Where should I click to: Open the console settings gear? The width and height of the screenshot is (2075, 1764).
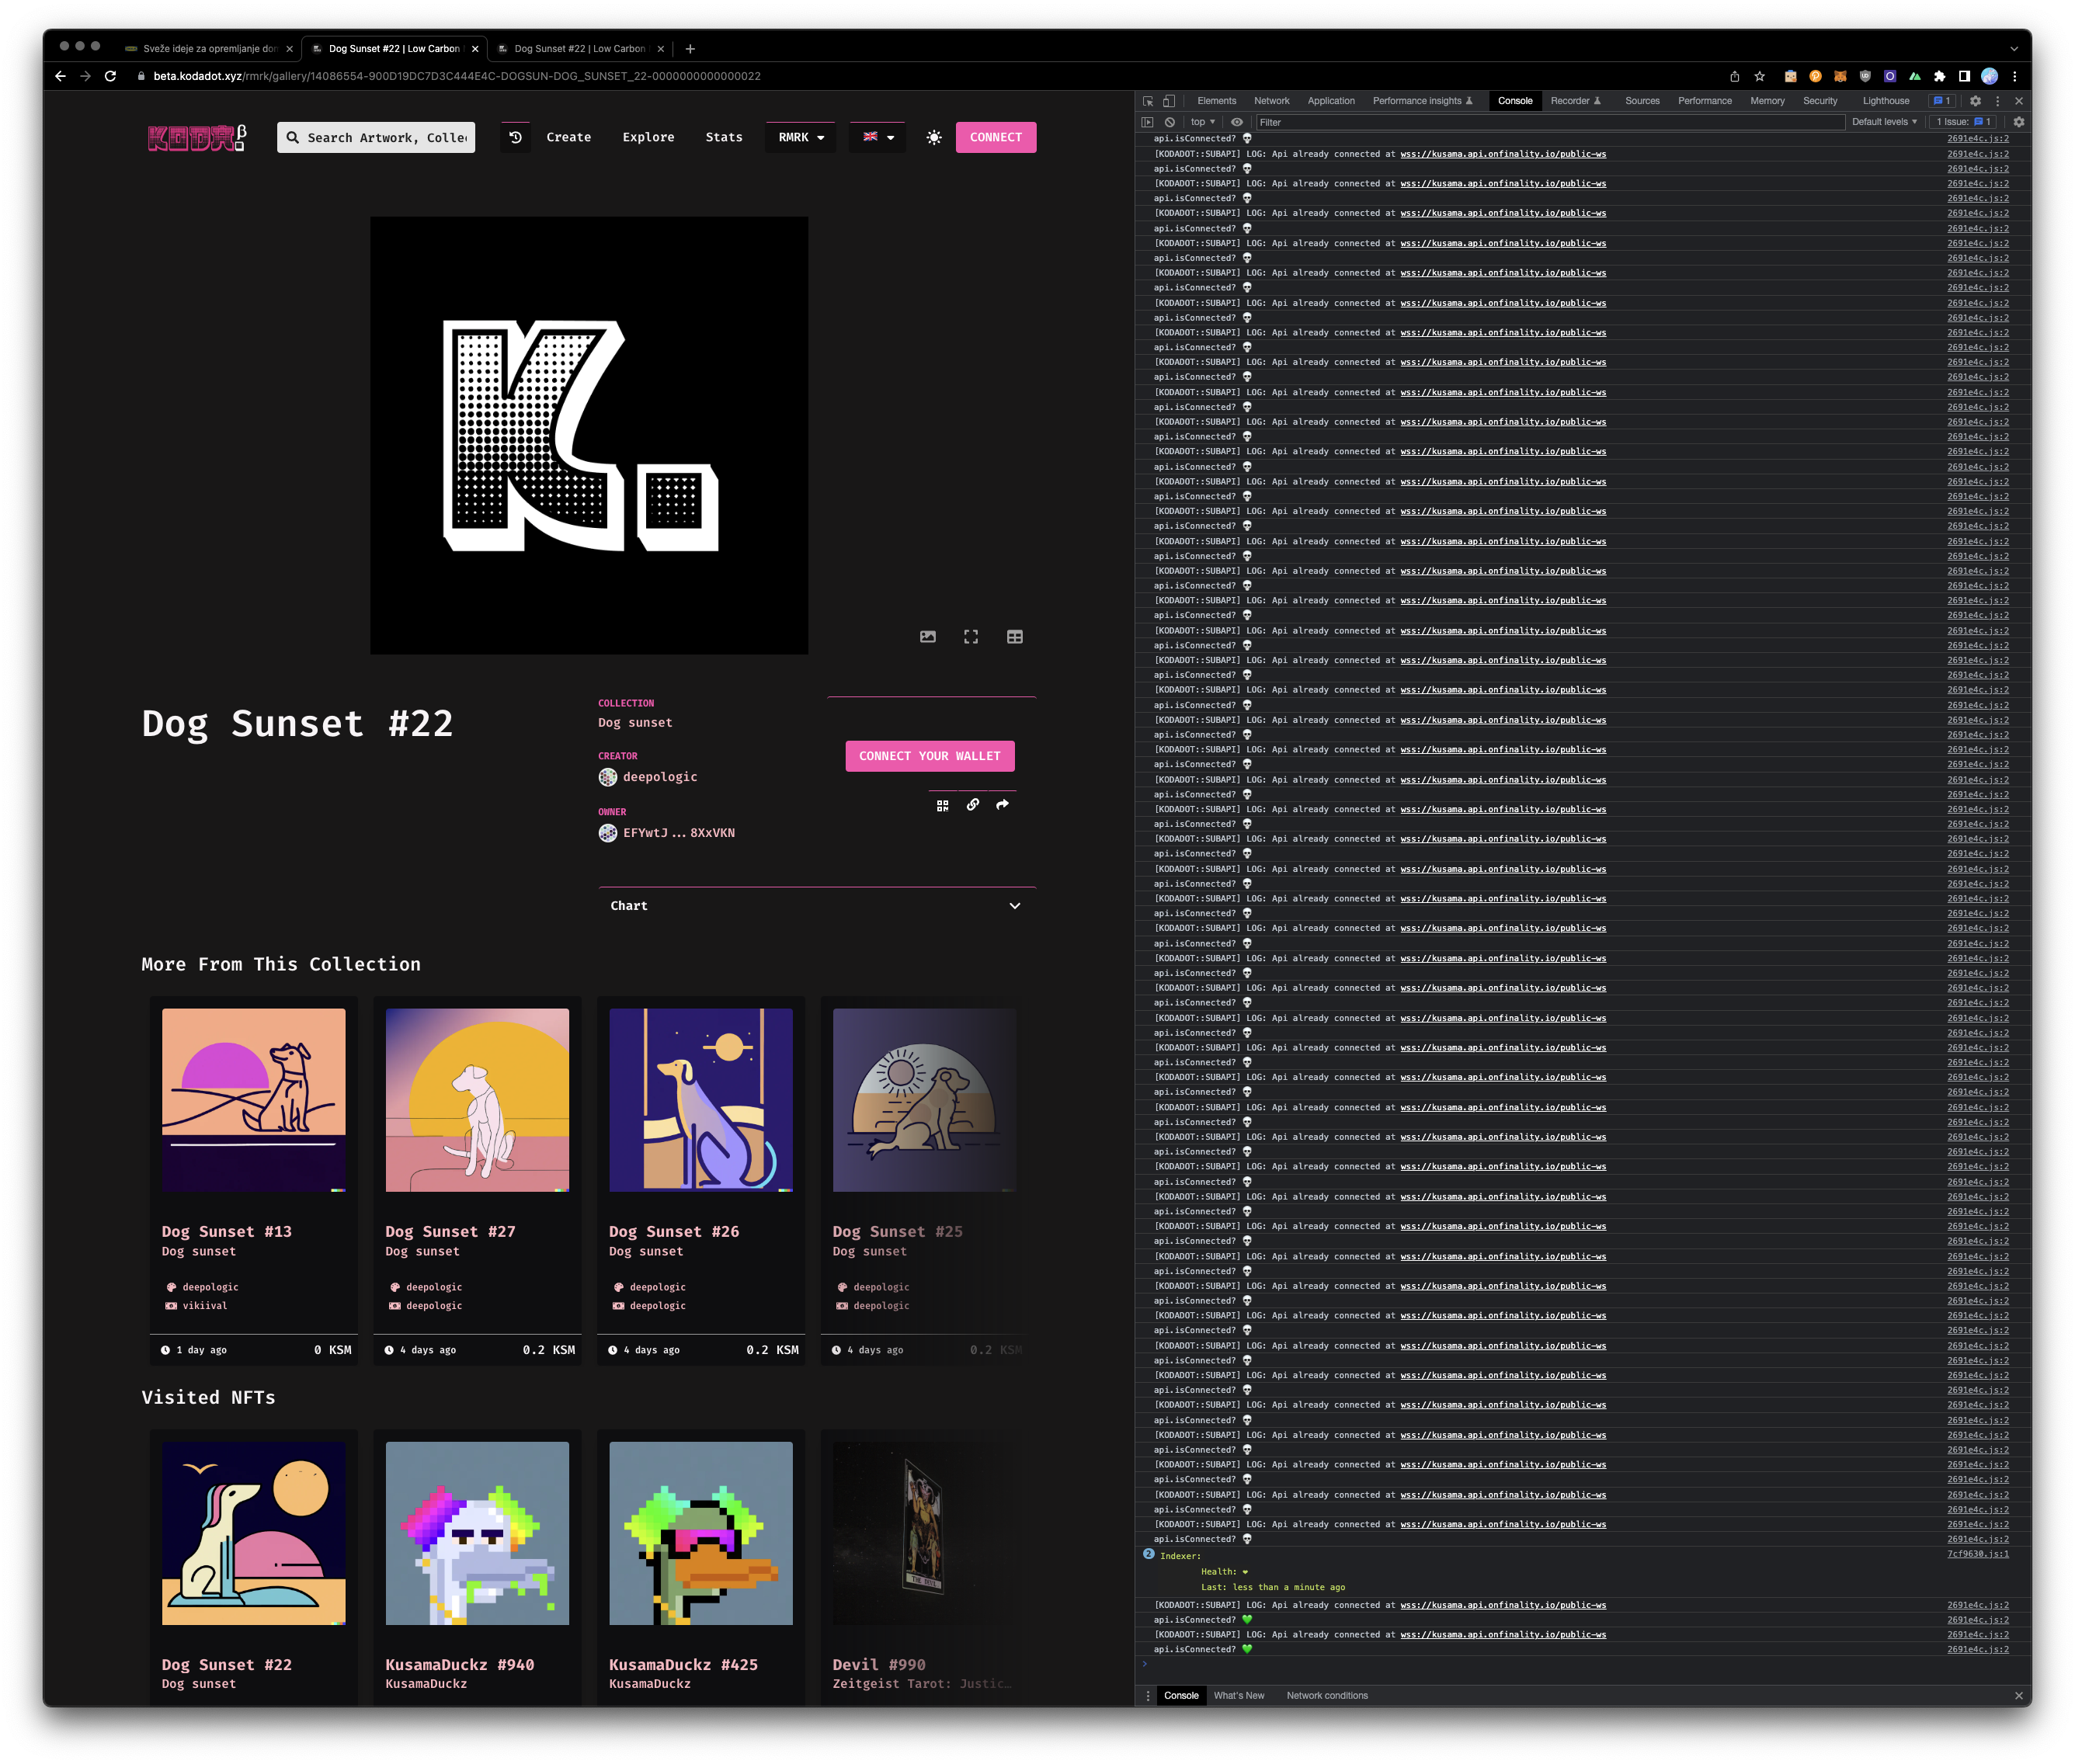pyautogui.click(x=2018, y=122)
